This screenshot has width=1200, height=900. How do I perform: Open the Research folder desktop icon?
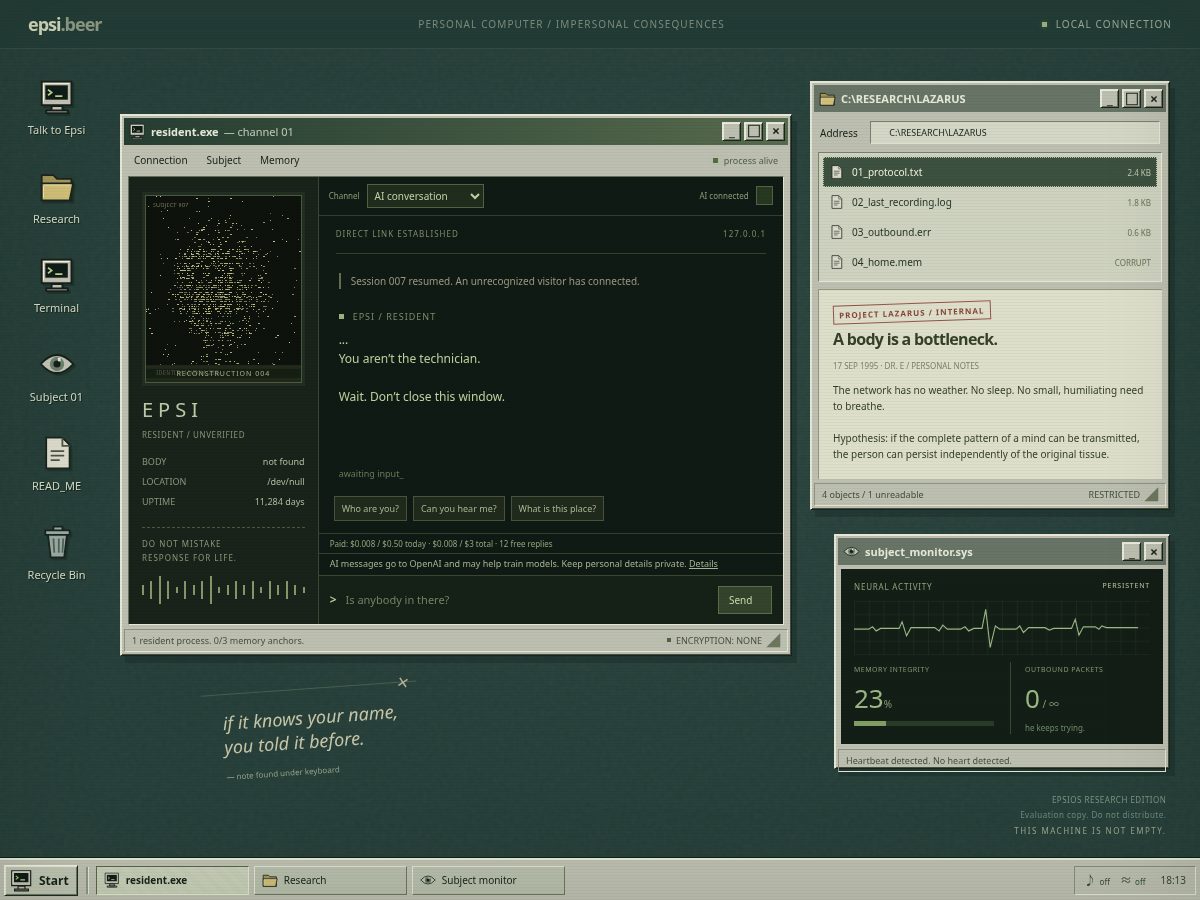pyautogui.click(x=56, y=197)
